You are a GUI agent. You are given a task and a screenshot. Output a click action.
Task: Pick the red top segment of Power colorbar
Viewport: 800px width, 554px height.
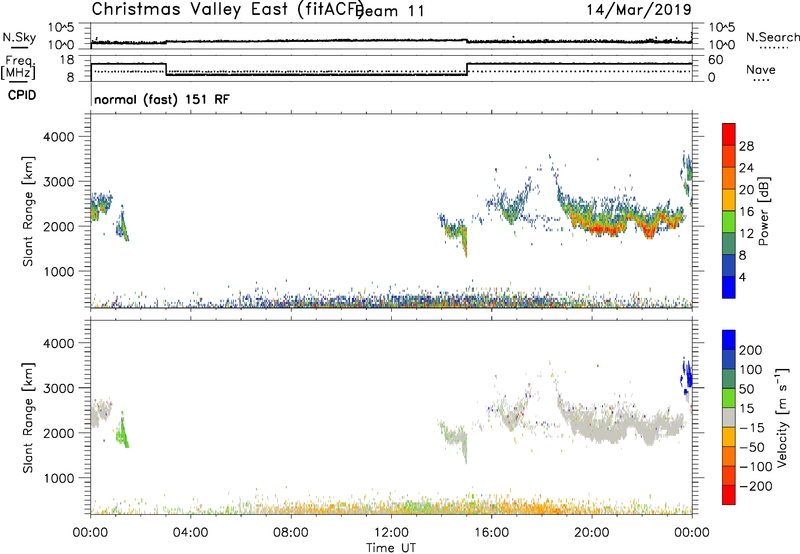[729, 135]
